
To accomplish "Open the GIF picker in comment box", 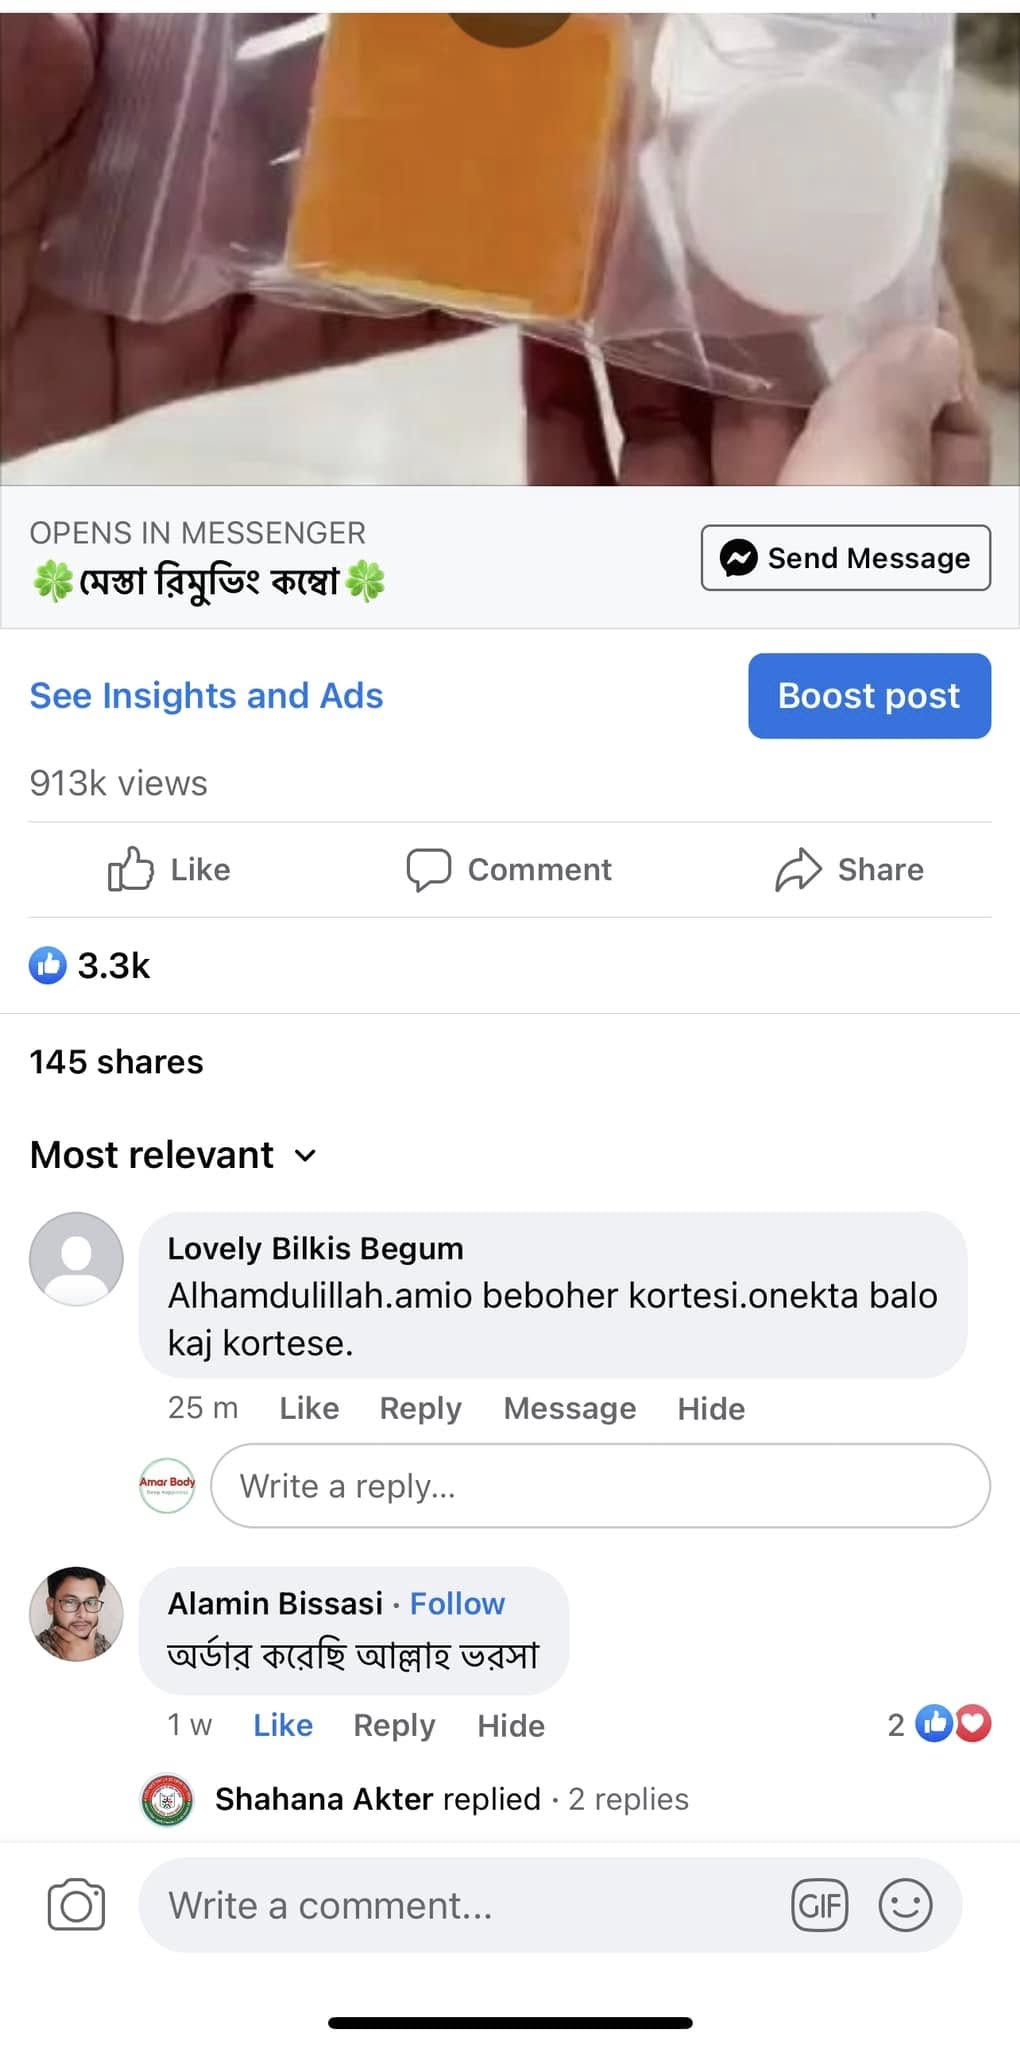I will click(819, 1905).
